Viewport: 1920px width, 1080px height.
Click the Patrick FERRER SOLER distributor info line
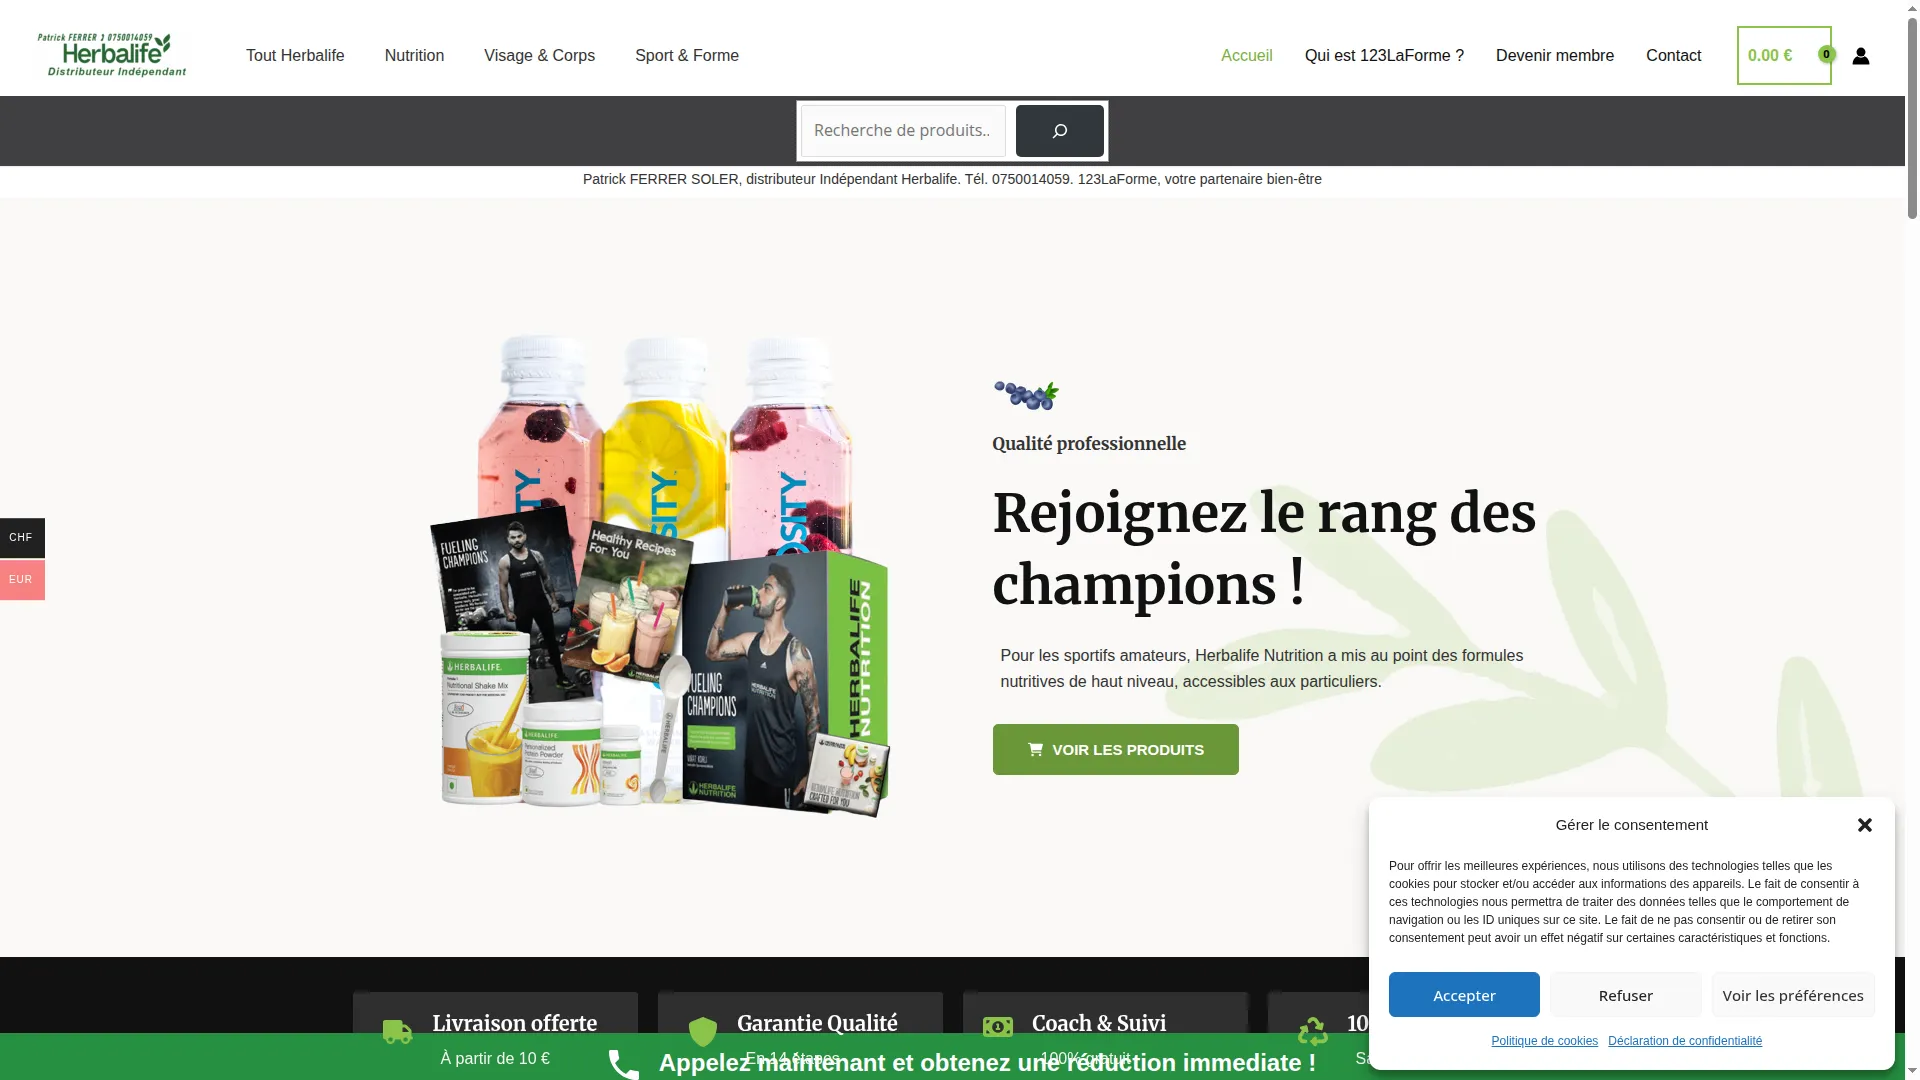(x=952, y=180)
